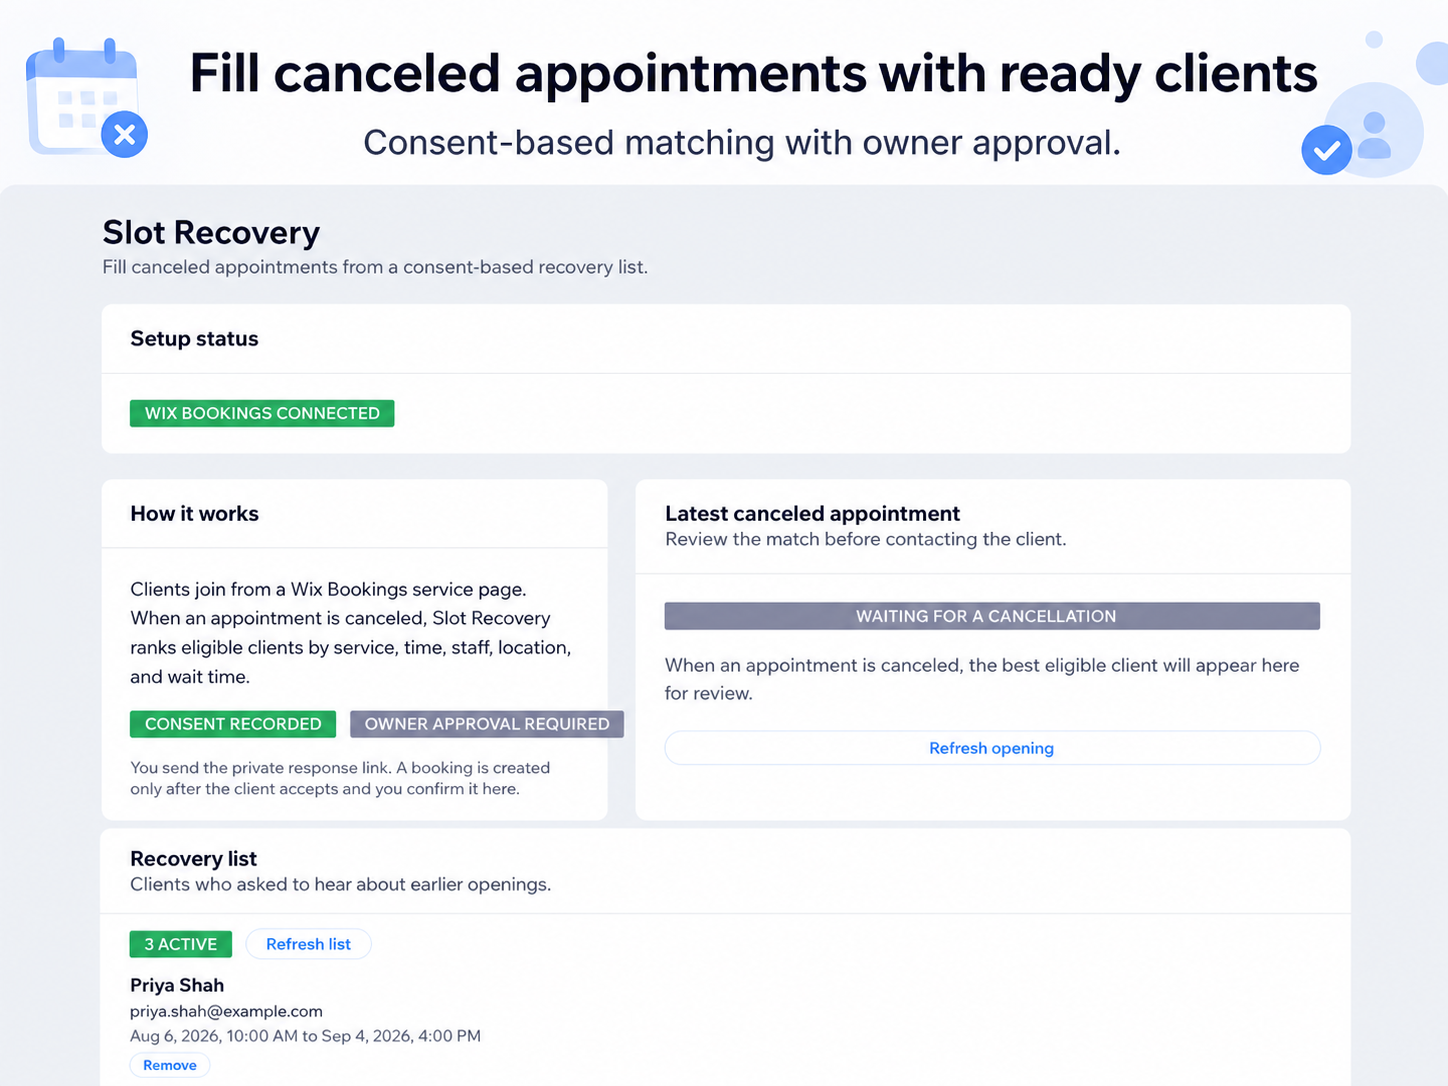The height and width of the screenshot is (1086, 1448).
Task: Click the 3 Active badge
Action: point(181,944)
